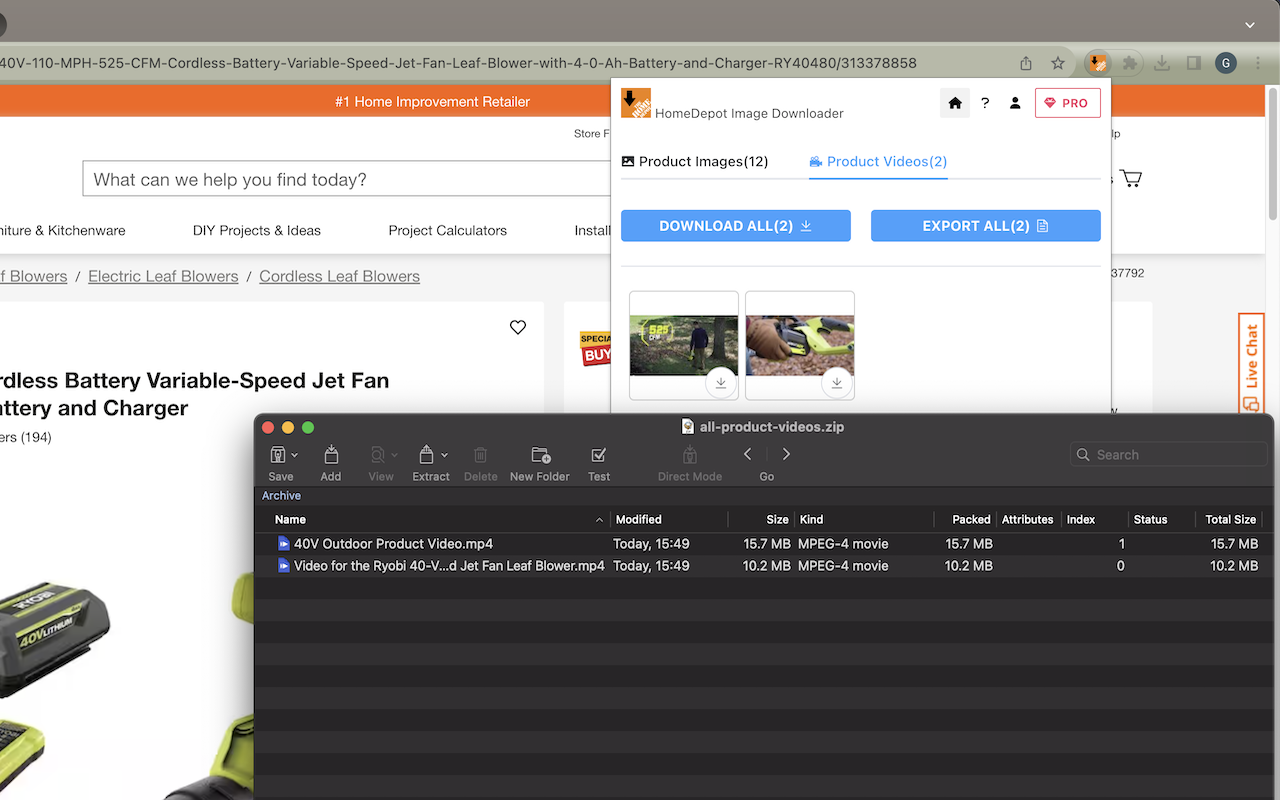
Task: Click the HomeDepot Image Downloader extension icon
Action: point(1098,63)
